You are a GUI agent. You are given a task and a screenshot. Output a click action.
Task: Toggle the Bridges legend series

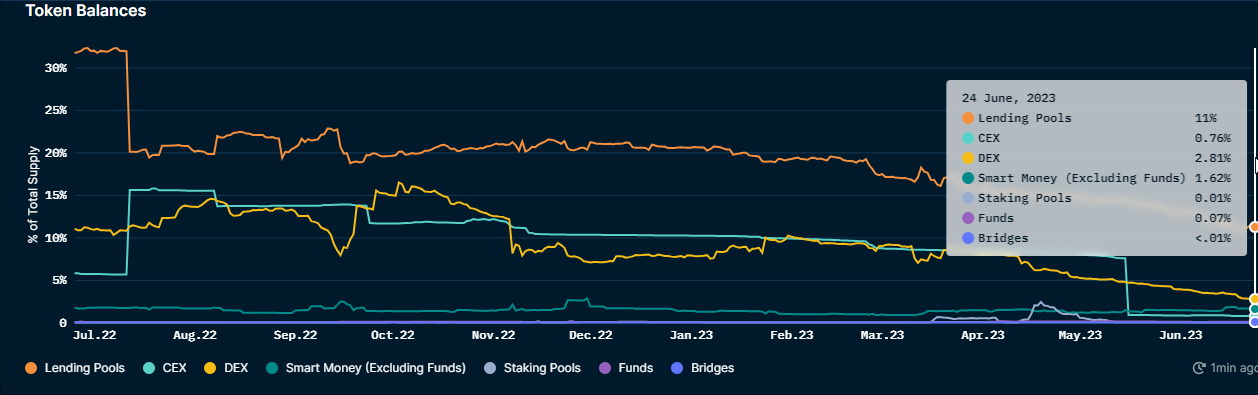703,368
